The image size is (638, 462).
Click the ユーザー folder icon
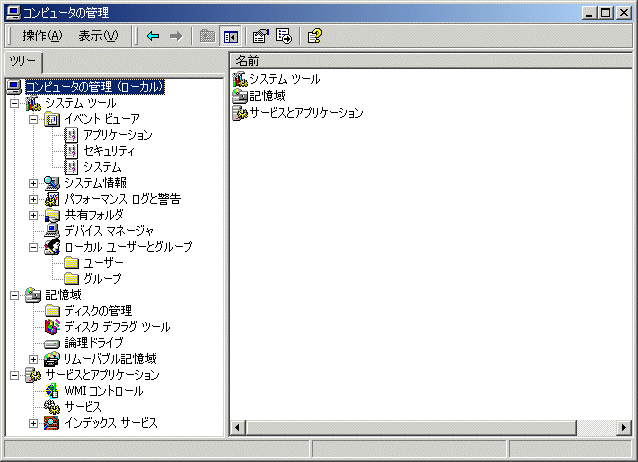pyautogui.click(x=72, y=263)
